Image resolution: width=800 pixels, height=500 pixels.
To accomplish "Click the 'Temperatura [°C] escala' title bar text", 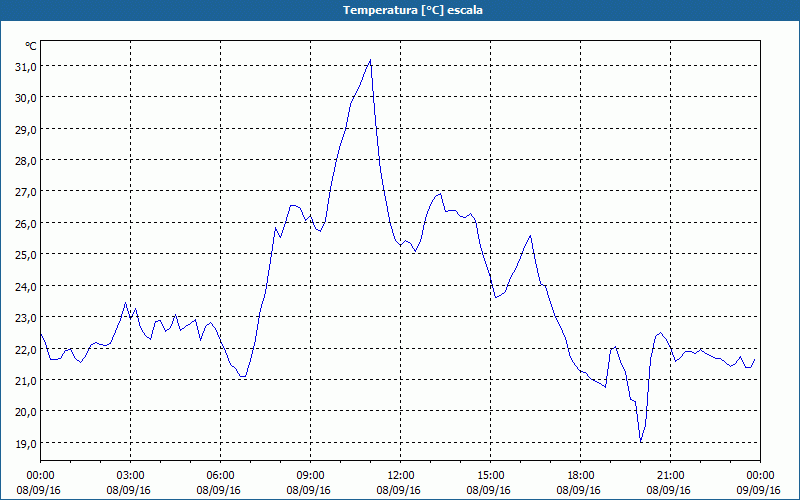I will (x=413, y=10).
